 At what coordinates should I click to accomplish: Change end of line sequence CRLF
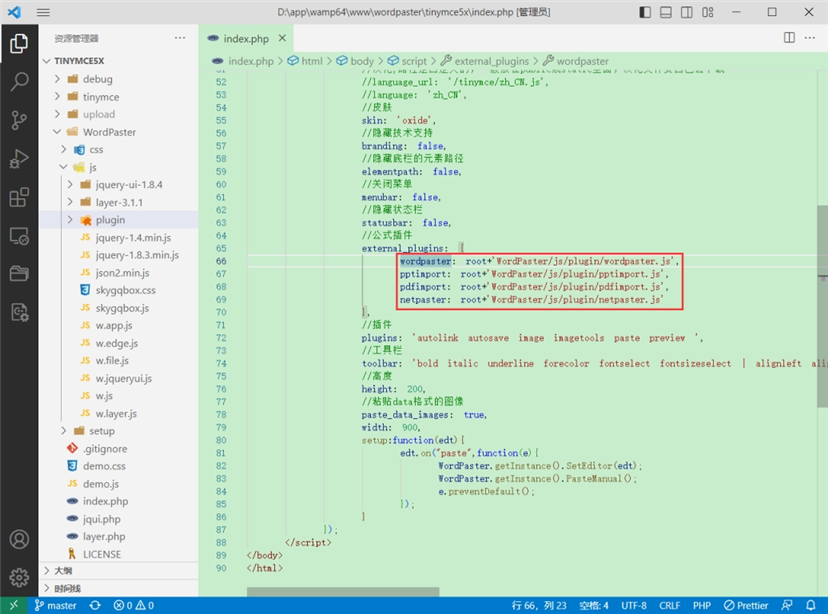(x=670, y=605)
